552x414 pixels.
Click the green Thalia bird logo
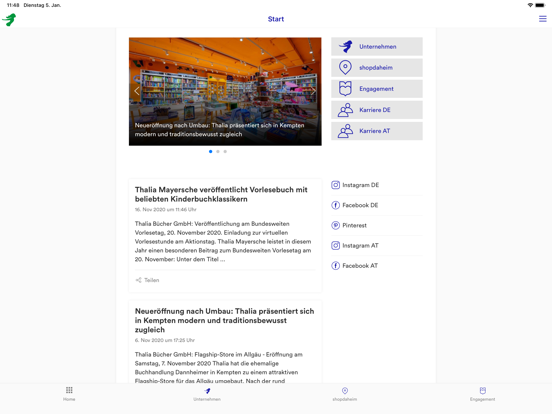[9, 19]
